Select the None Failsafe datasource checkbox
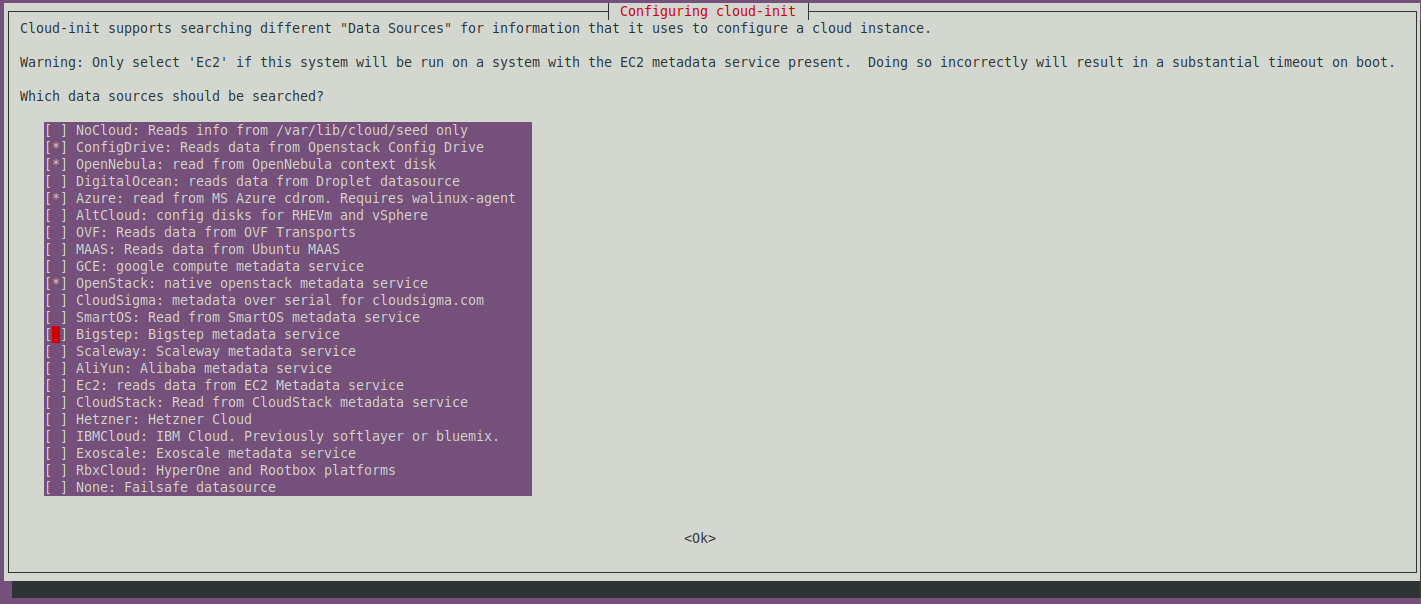 click(x=56, y=487)
